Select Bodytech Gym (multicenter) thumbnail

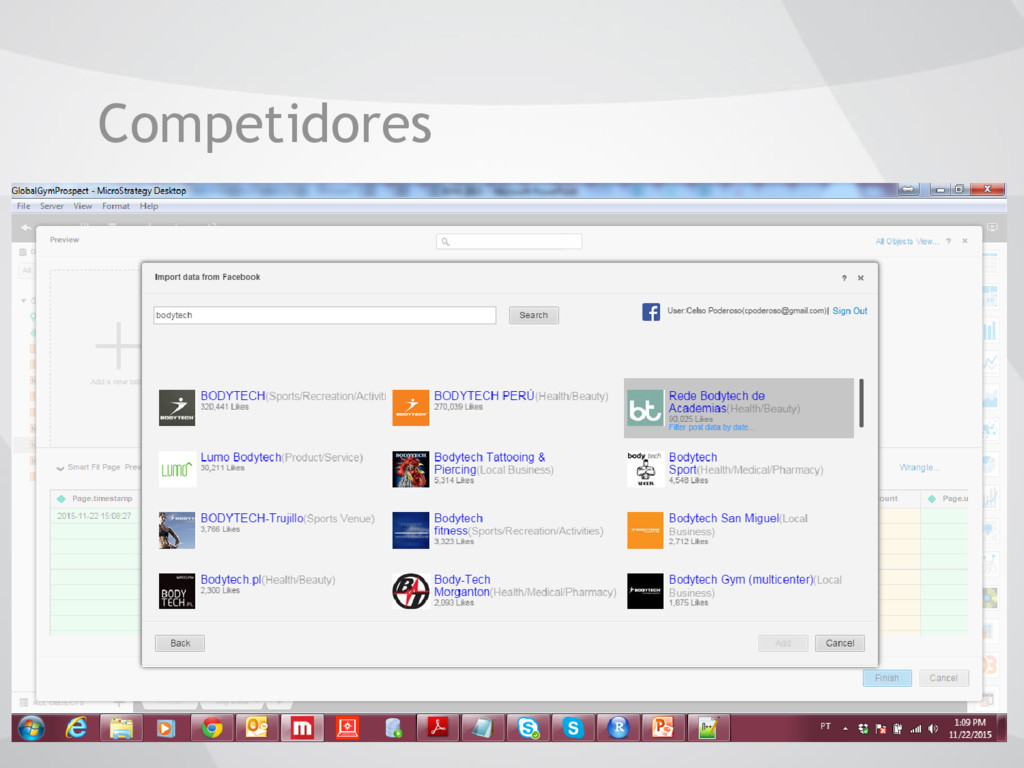point(645,591)
